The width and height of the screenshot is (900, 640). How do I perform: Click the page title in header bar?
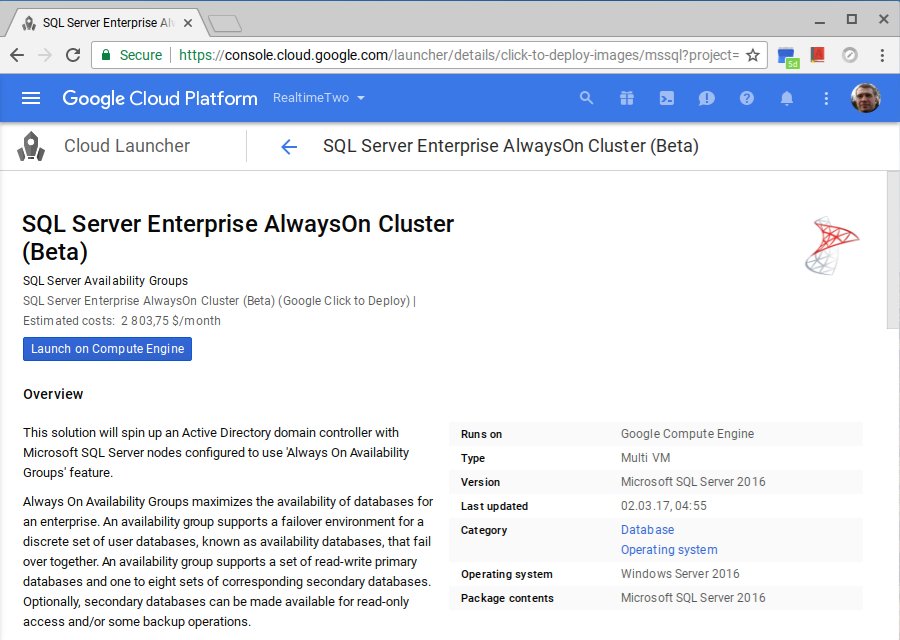[x=510, y=146]
